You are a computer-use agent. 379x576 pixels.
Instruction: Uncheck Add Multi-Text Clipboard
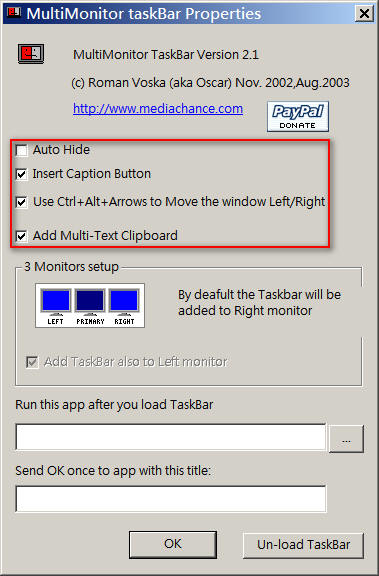coord(22,235)
